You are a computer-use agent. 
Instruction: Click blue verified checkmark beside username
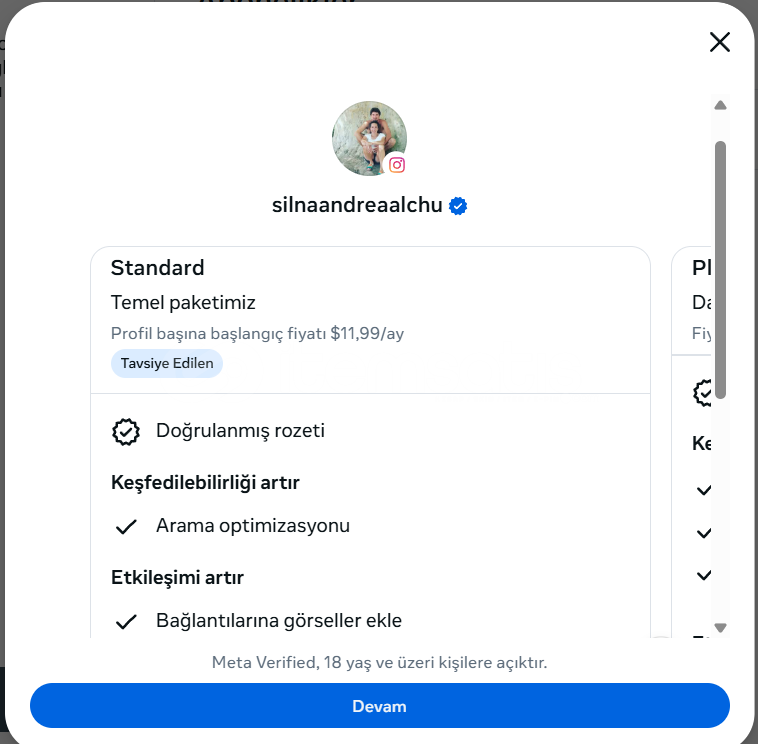(x=459, y=206)
